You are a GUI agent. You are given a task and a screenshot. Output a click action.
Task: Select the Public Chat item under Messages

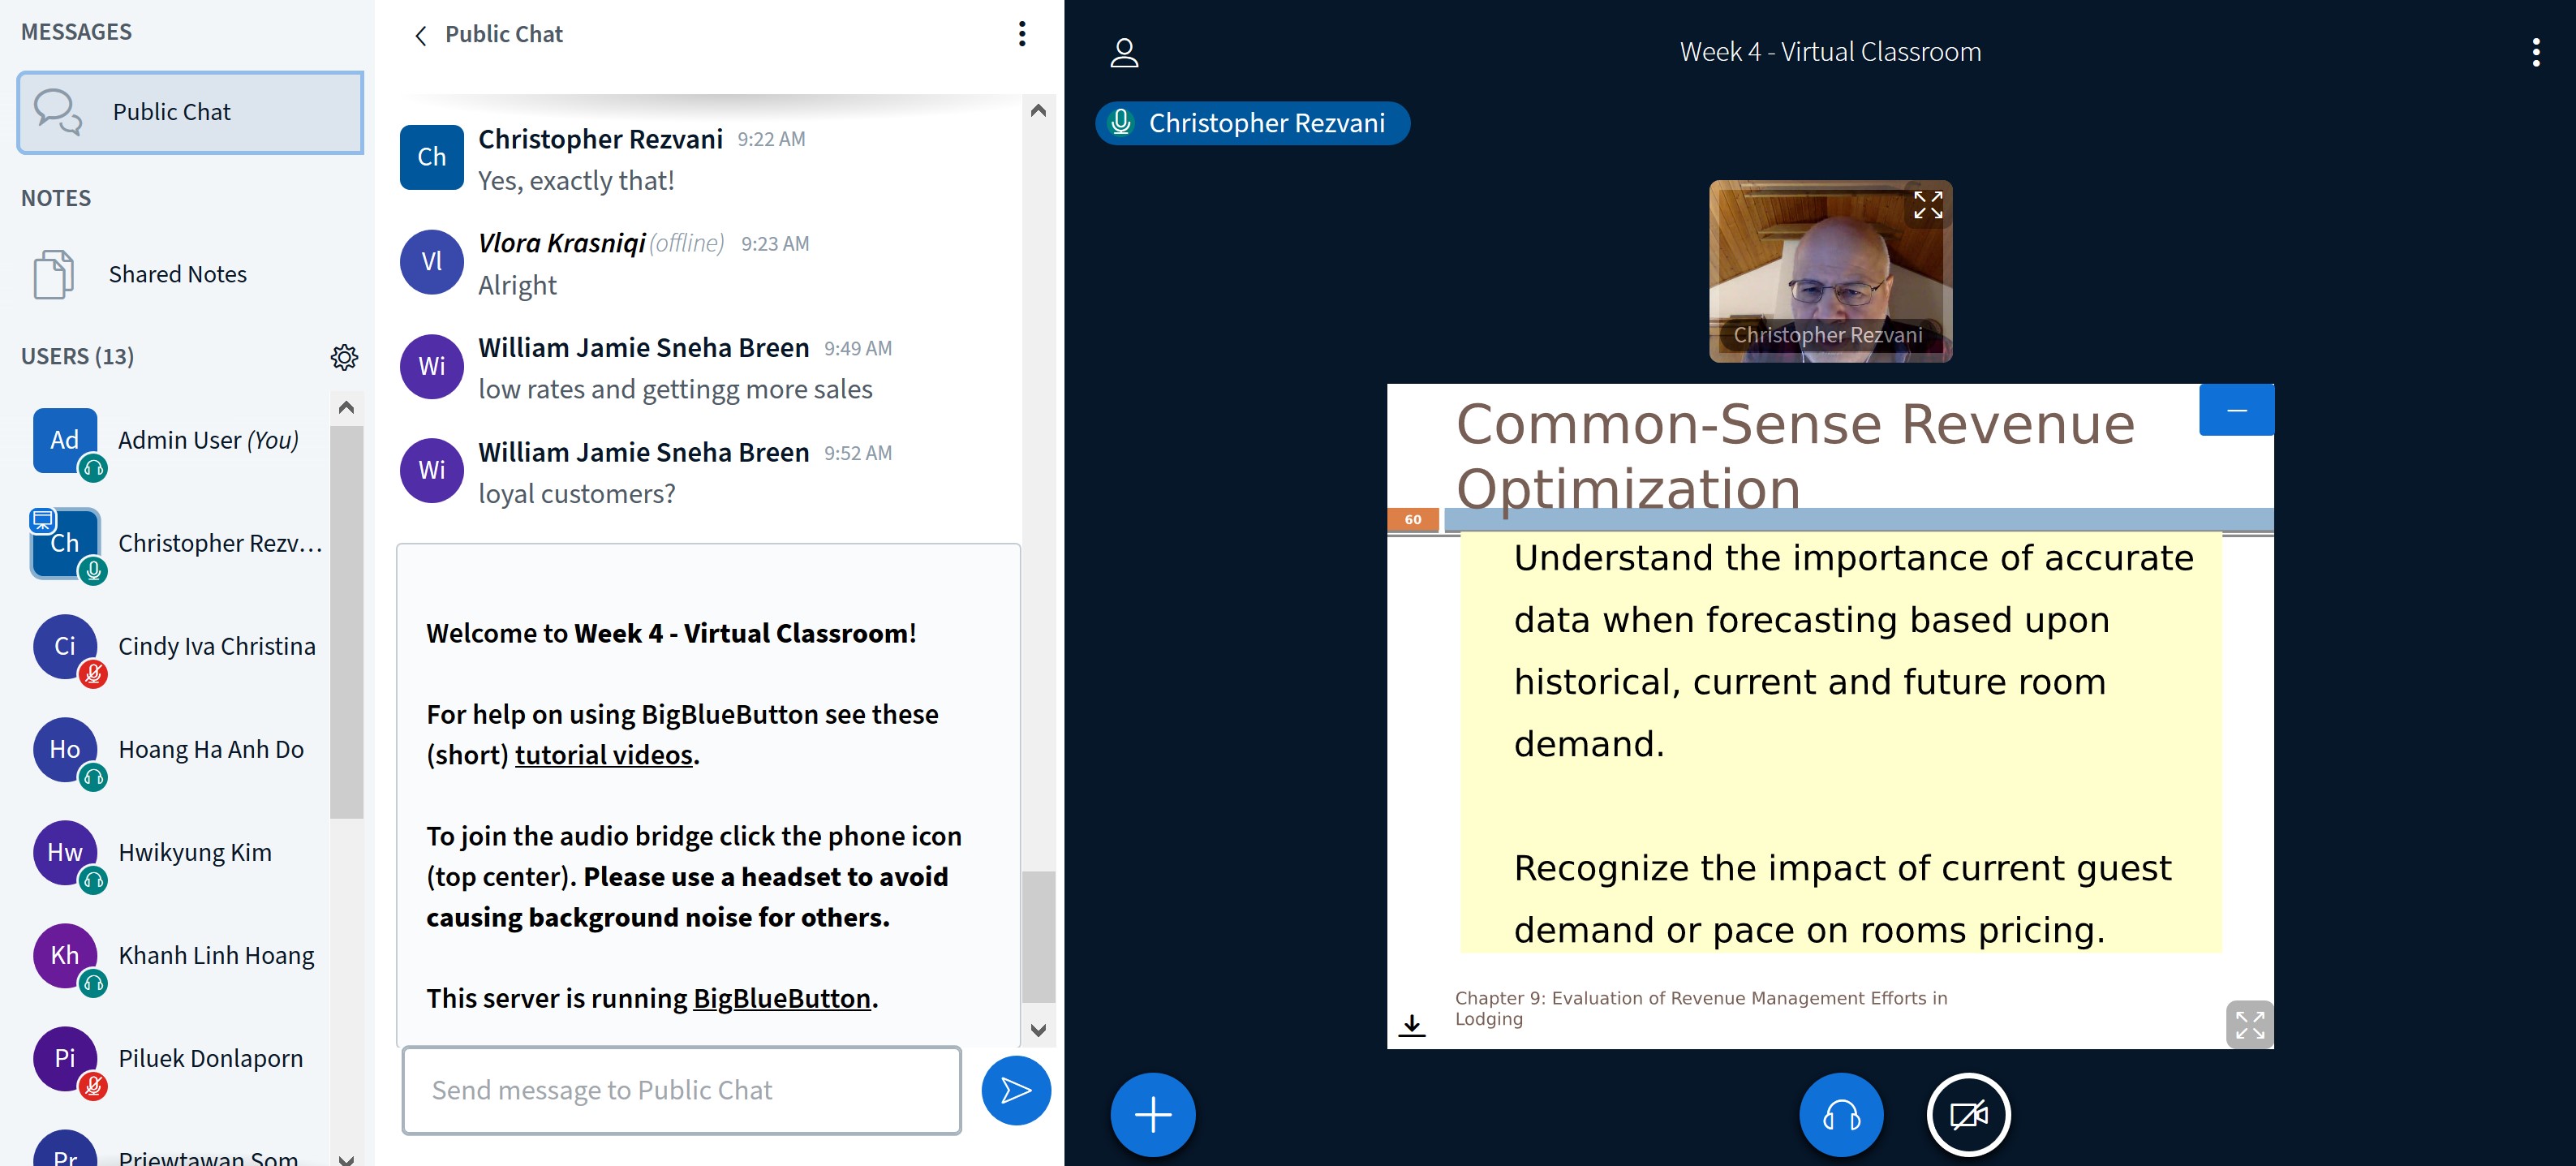click(190, 112)
